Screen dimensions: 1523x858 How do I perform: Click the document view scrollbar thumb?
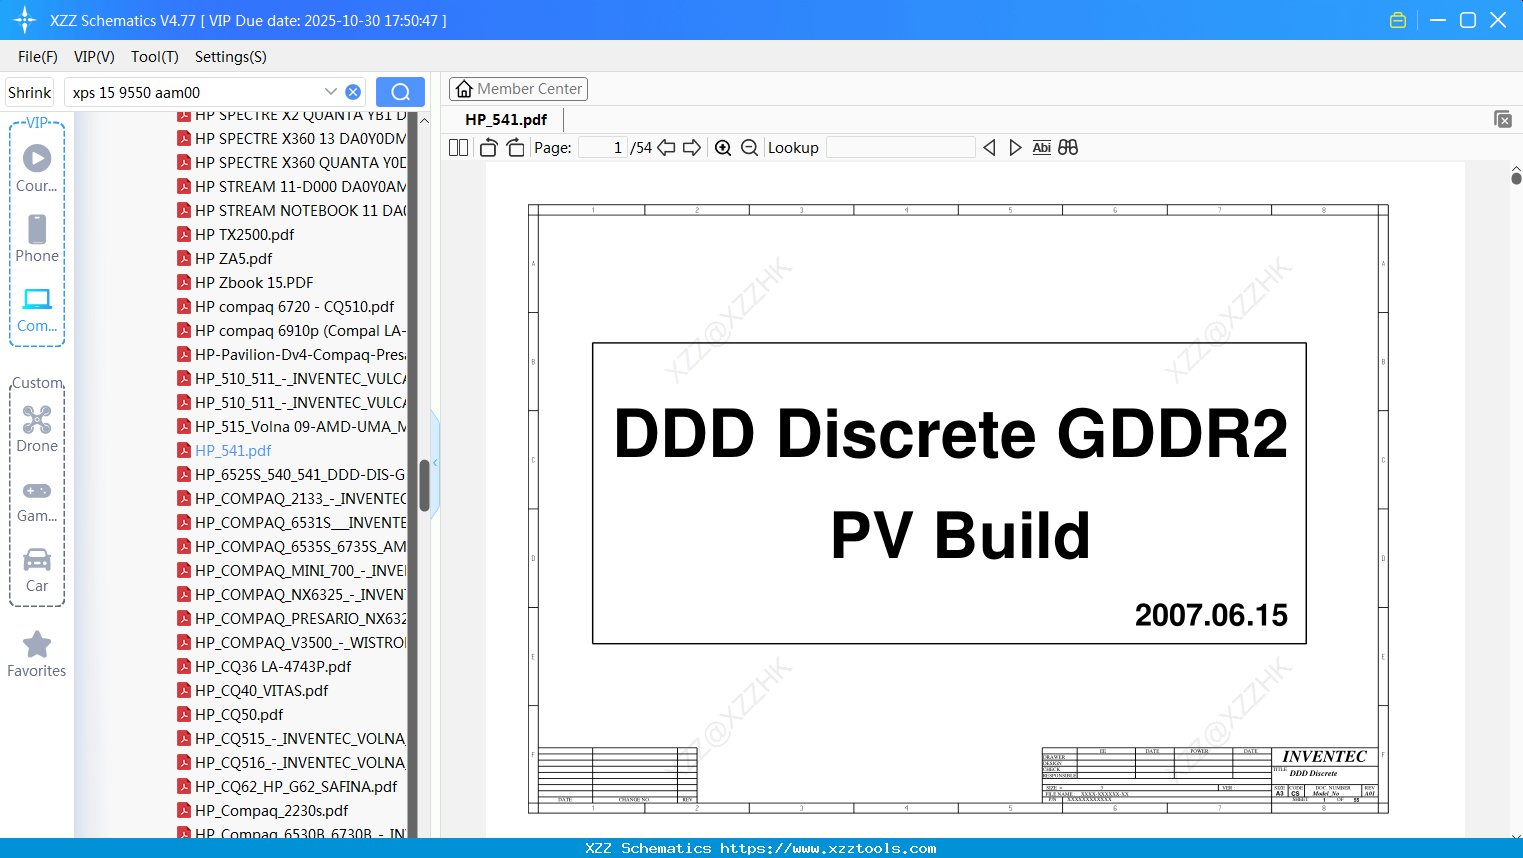click(x=1516, y=178)
